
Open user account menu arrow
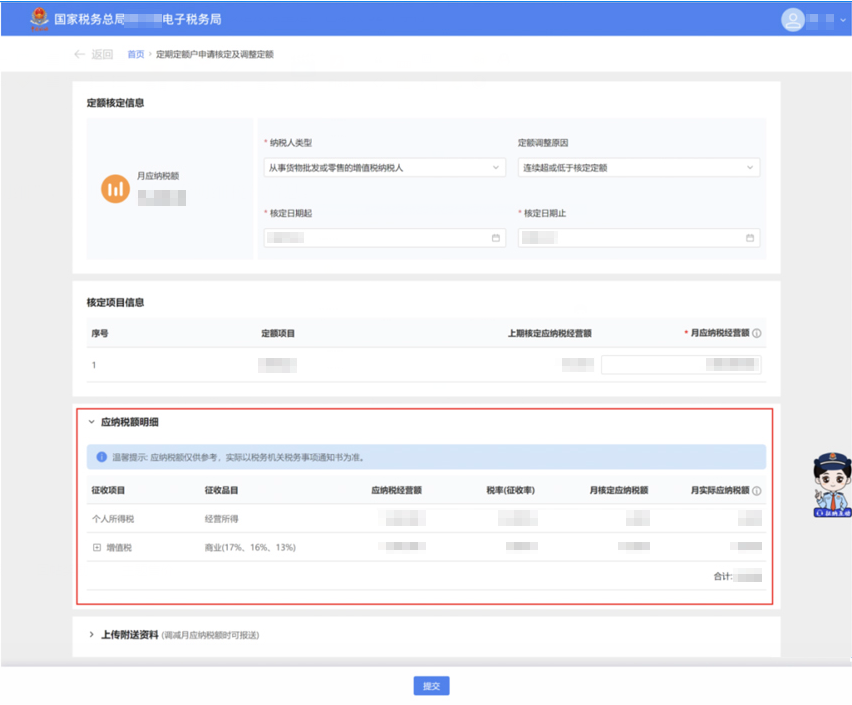point(842,20)
